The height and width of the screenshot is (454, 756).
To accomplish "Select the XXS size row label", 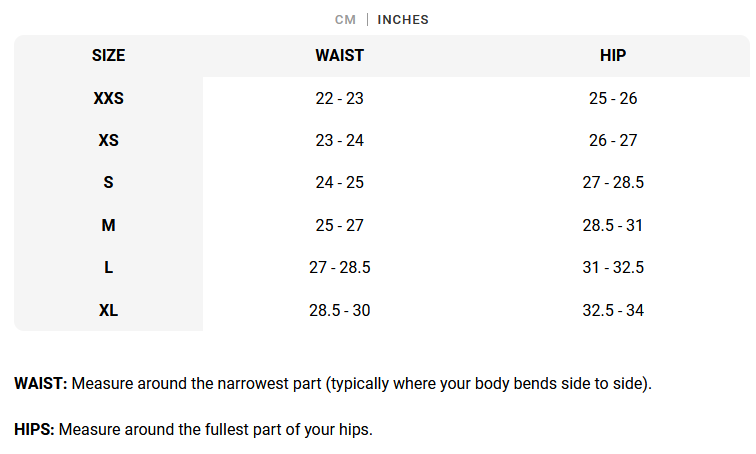I will pyautogui.click(x=108, y=99).
